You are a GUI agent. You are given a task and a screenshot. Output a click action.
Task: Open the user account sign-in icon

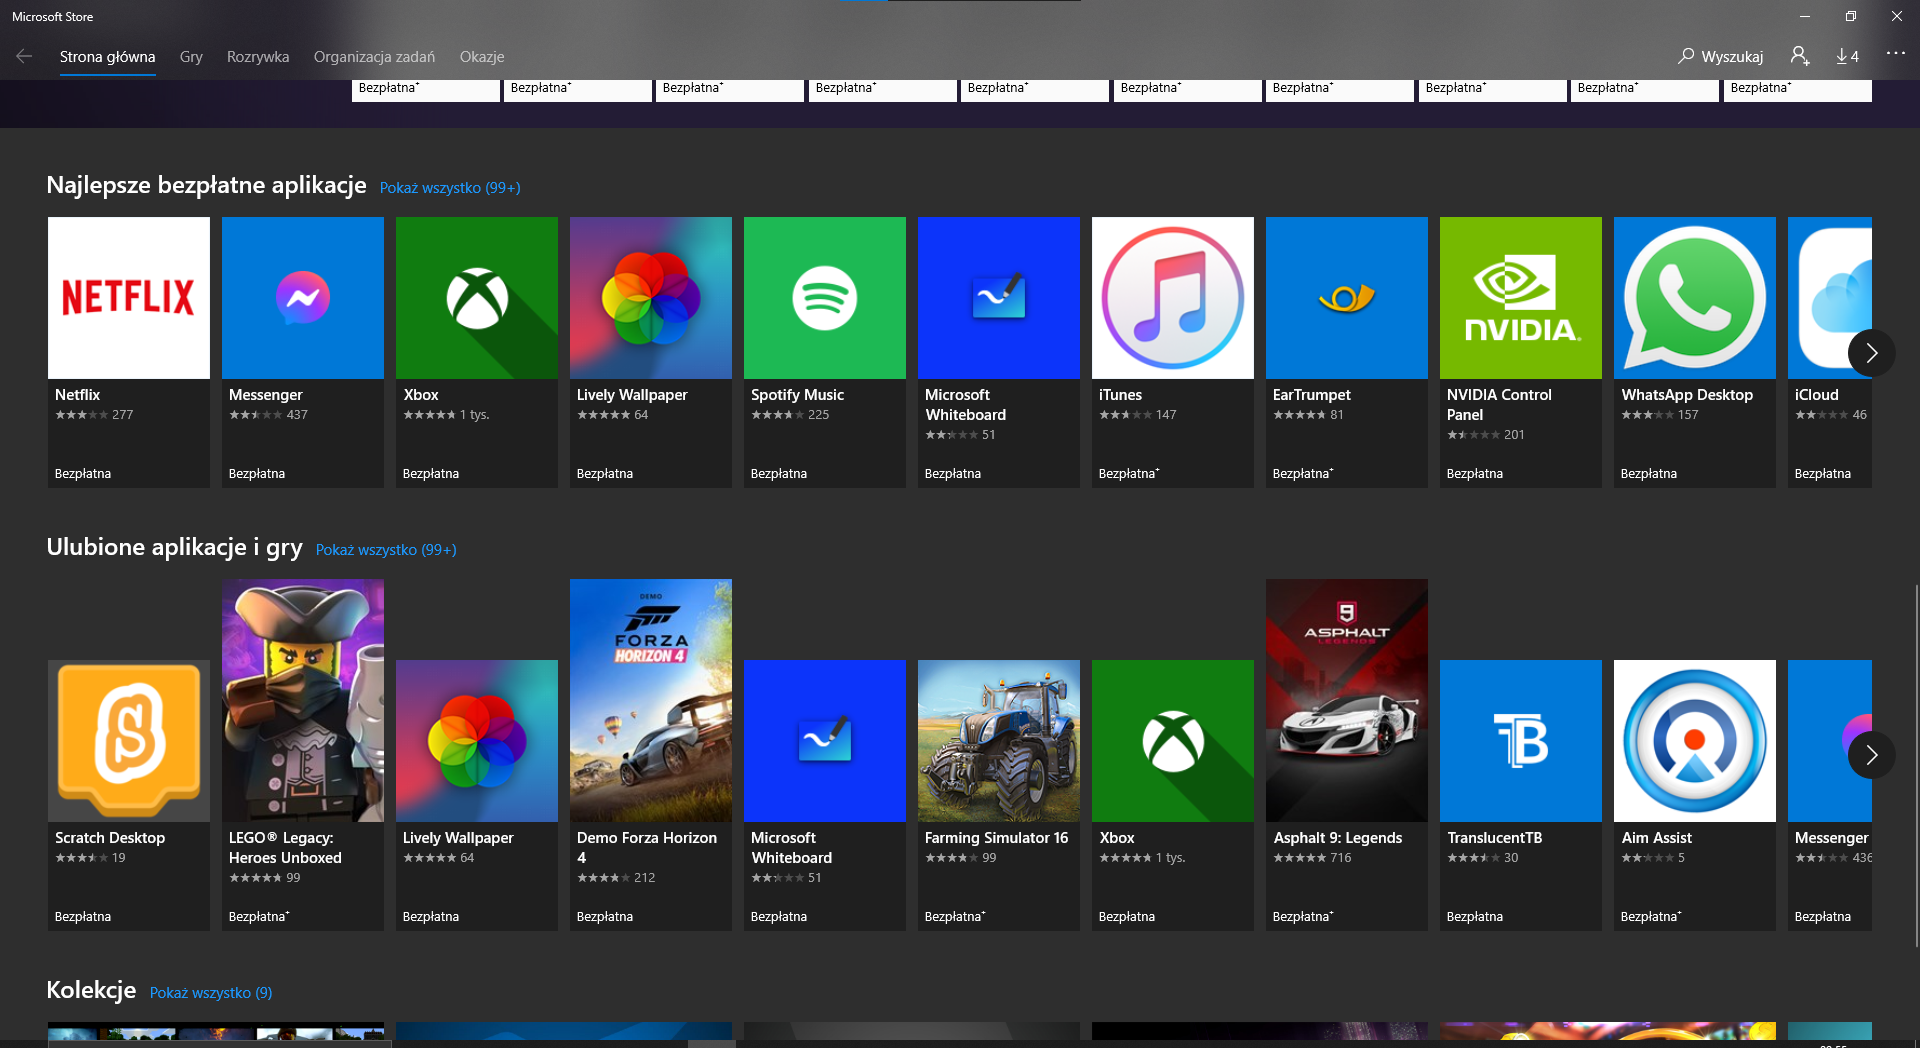coord(1800,56)
